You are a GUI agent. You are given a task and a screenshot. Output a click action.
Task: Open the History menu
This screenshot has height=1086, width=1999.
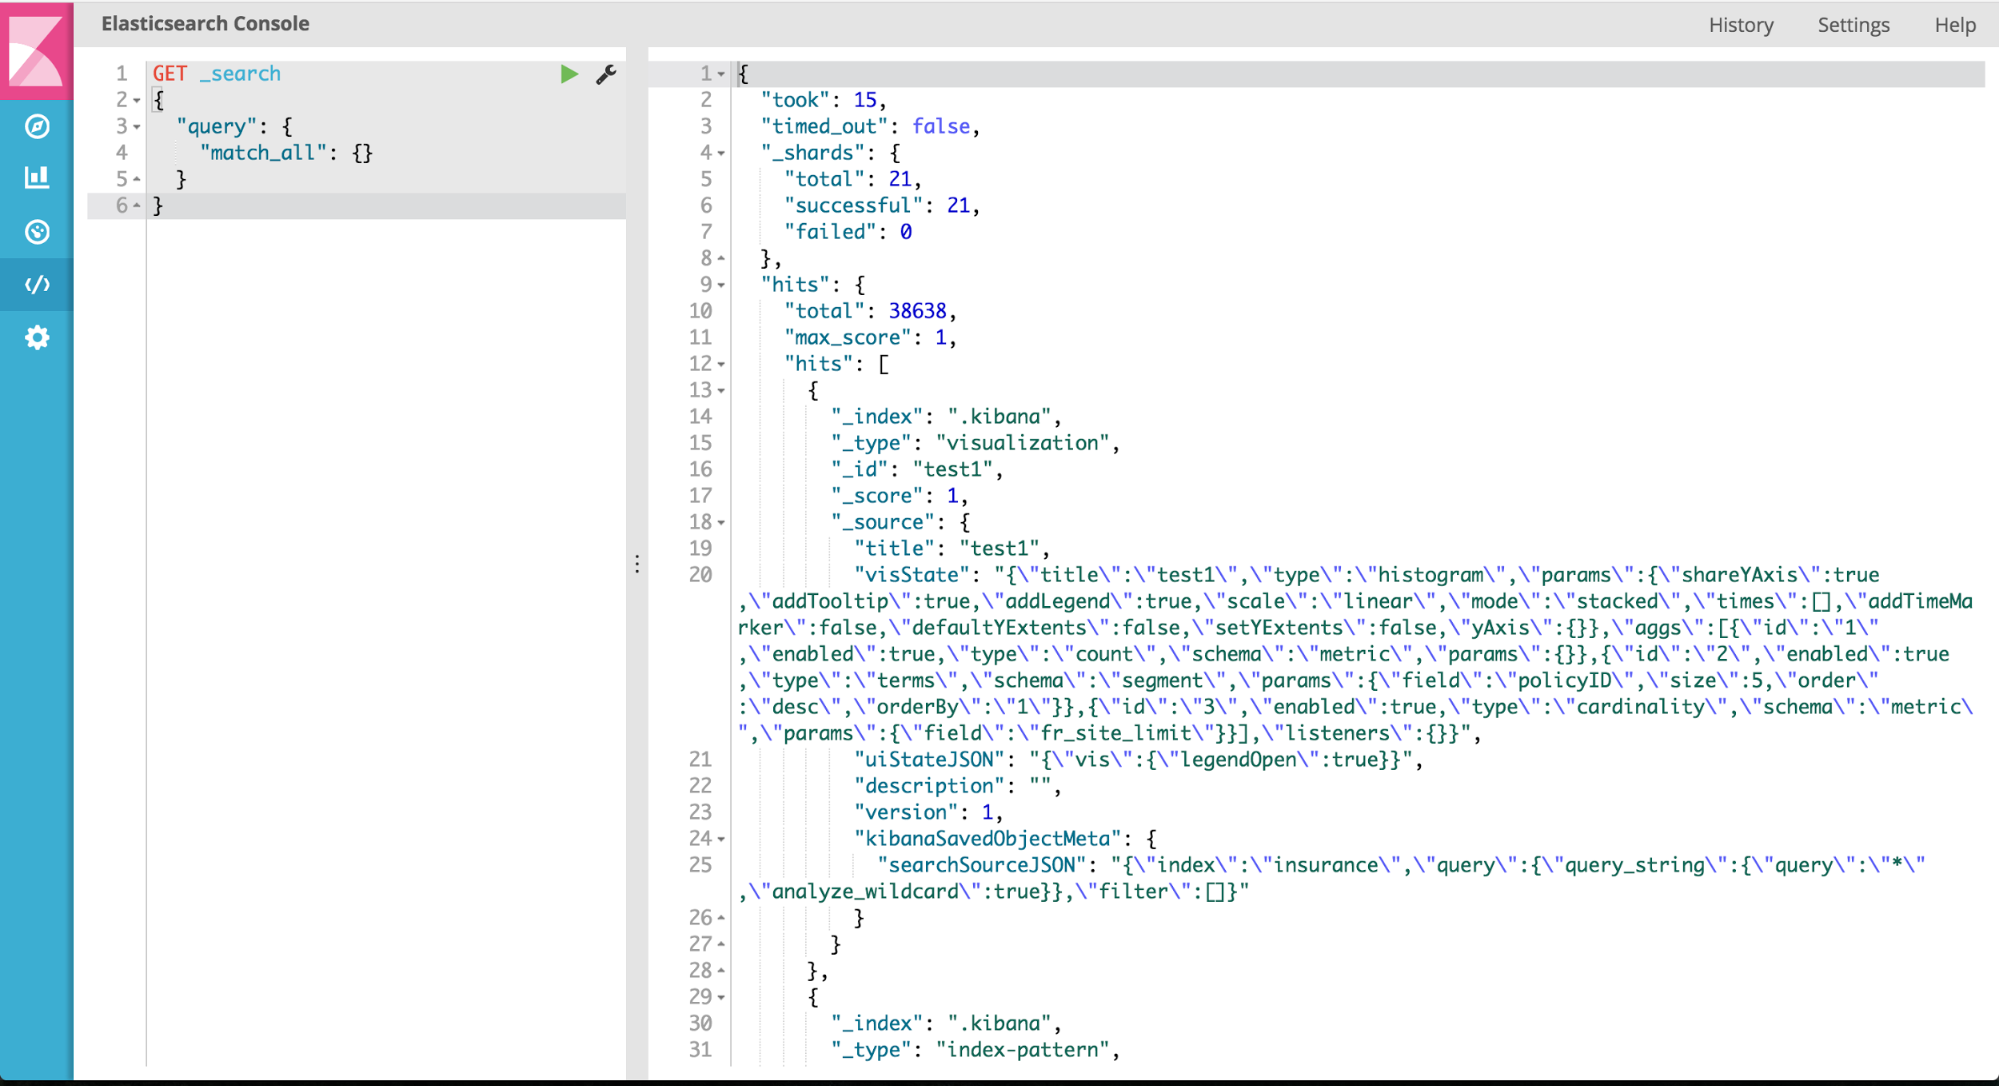tap(1740, 25)
